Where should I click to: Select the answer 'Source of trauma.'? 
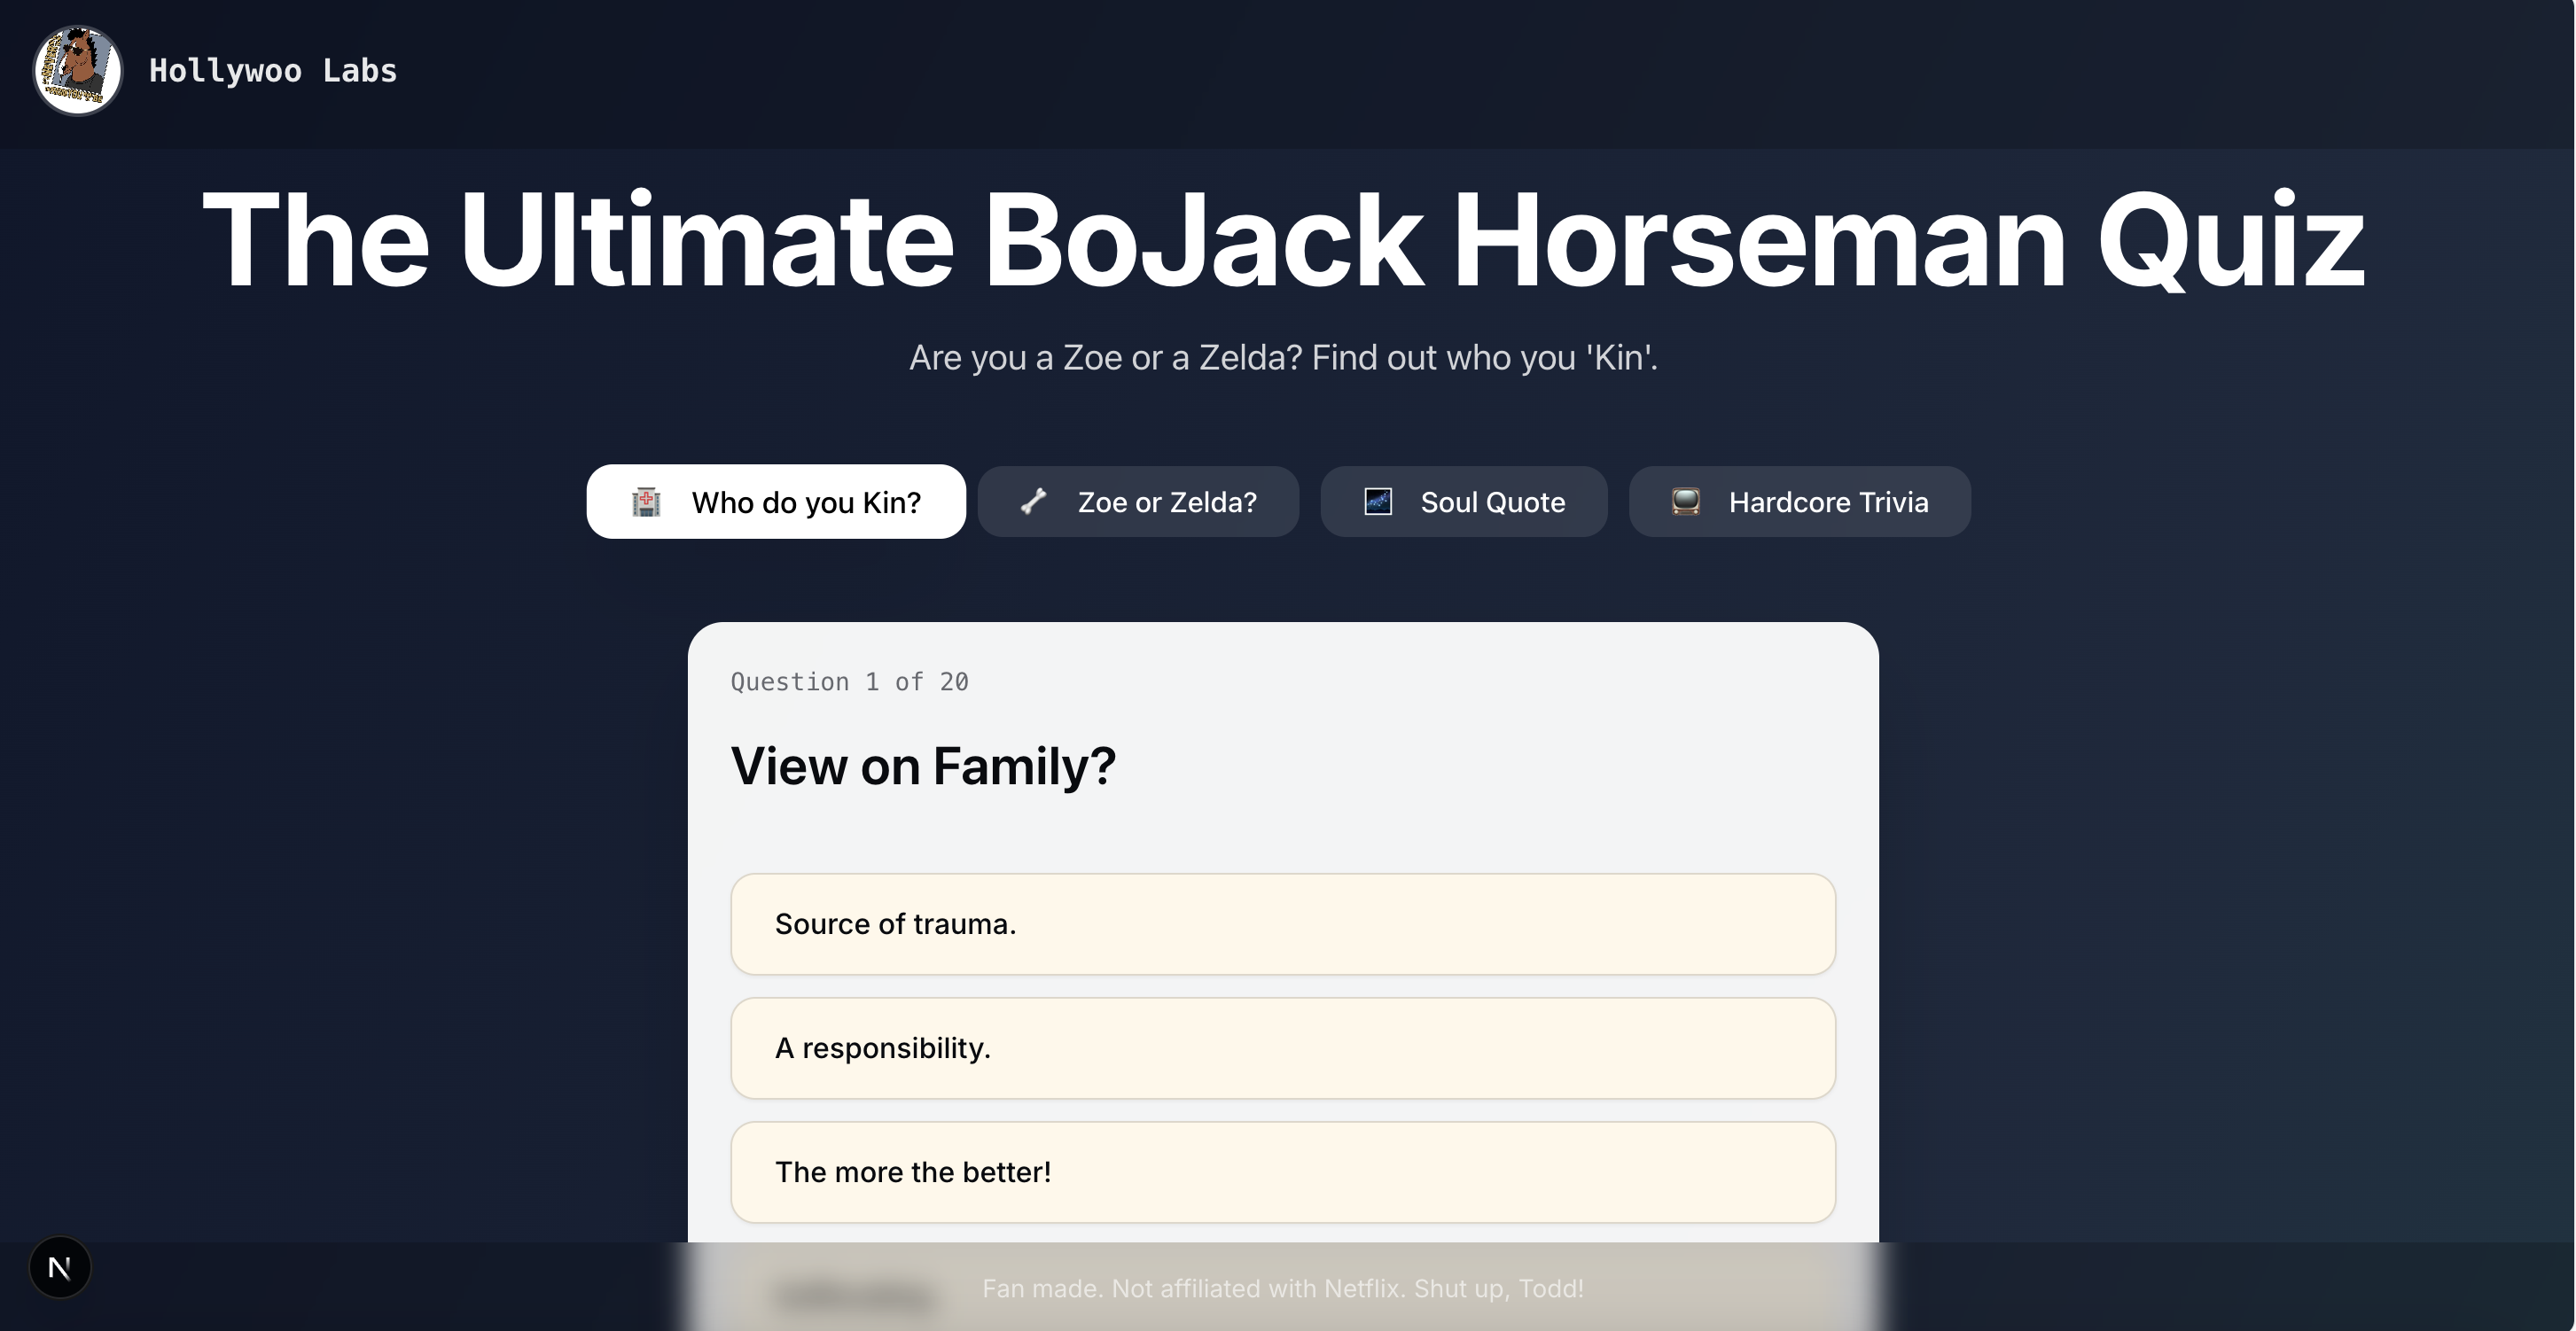pyautogui.click(x=1283, y=923)
